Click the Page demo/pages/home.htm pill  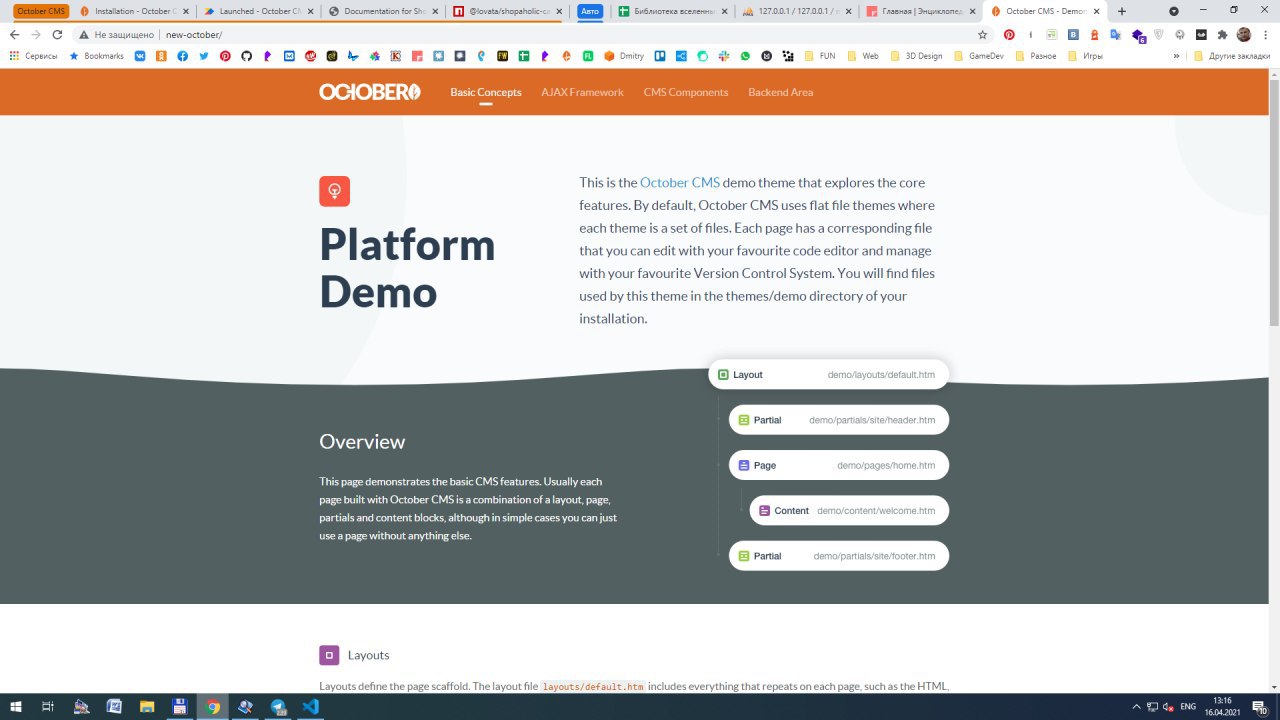click(839, 466)
